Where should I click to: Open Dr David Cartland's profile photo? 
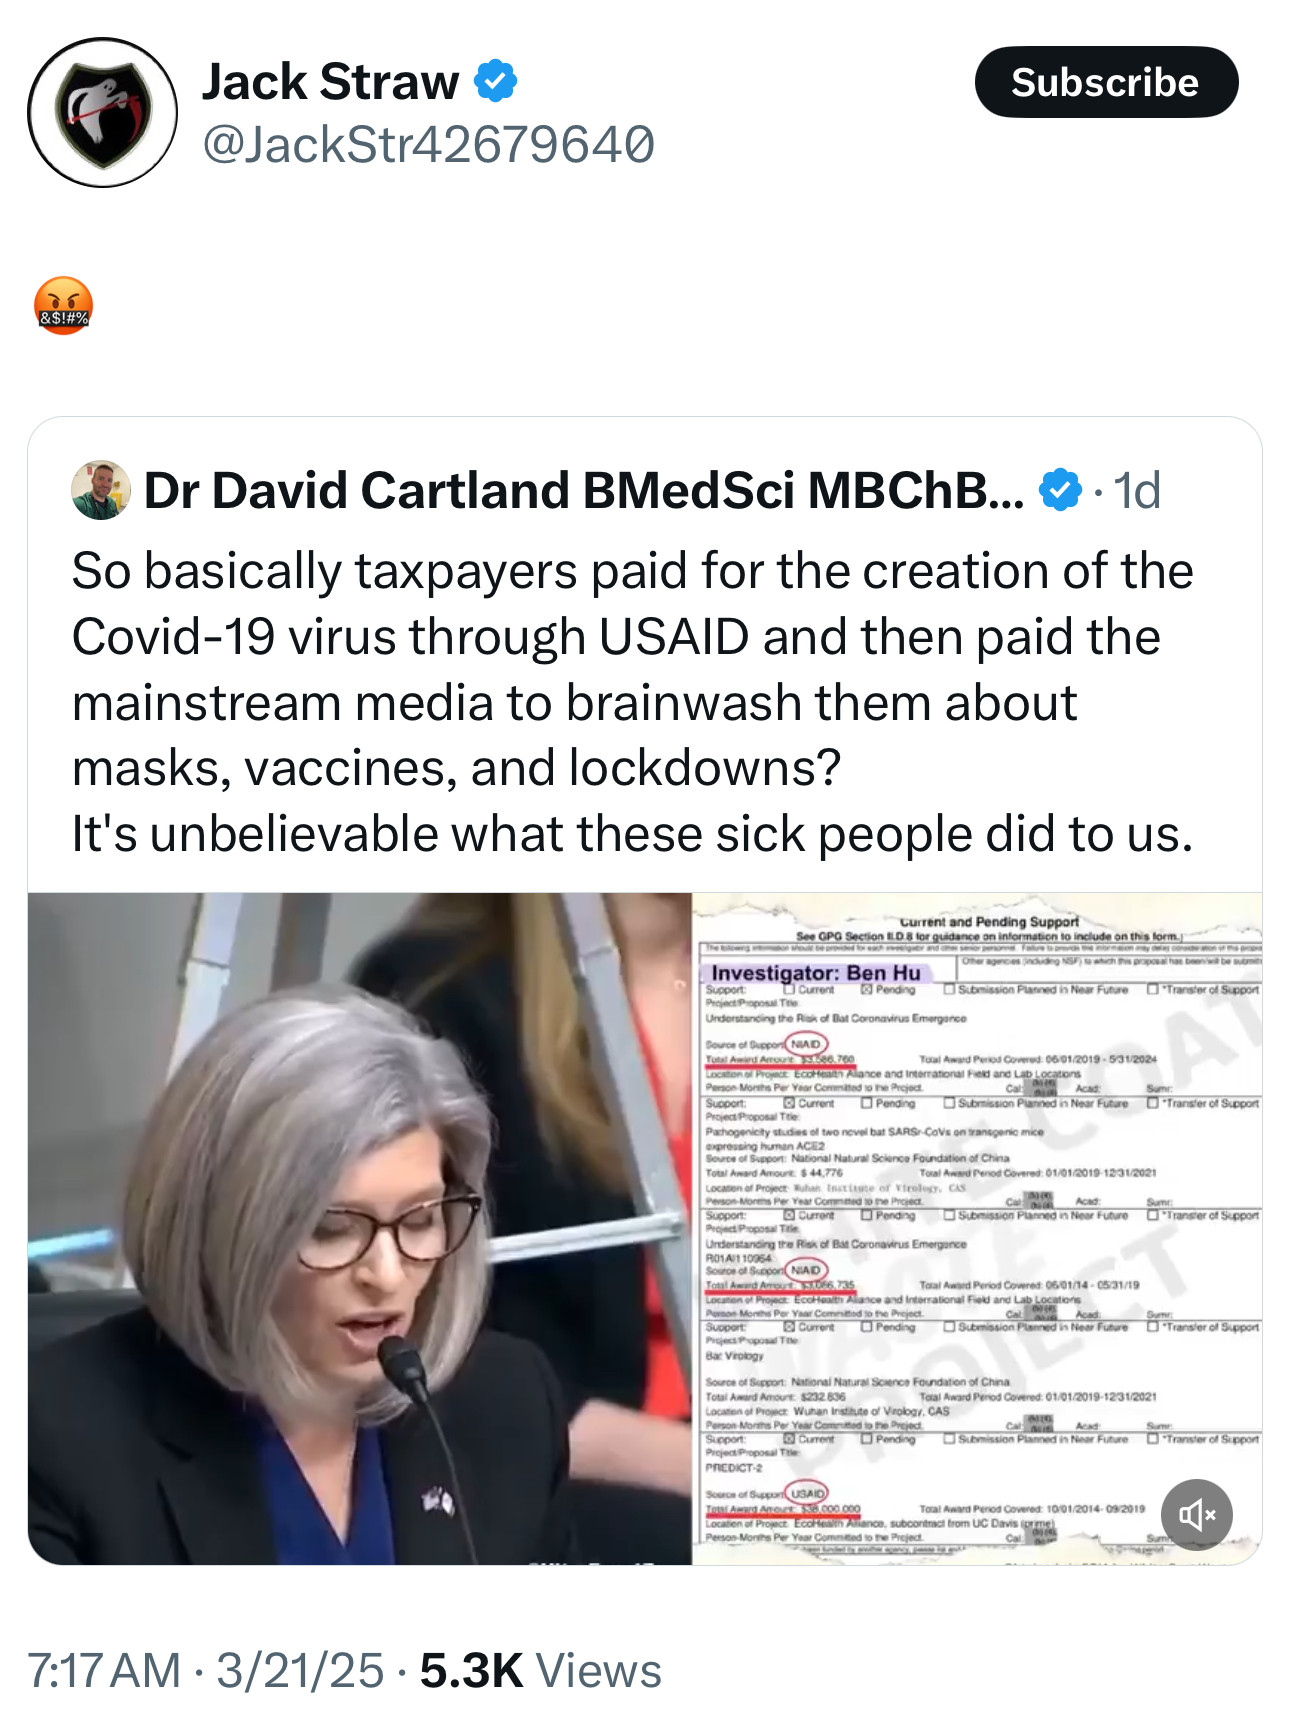[x=101, y=490]
